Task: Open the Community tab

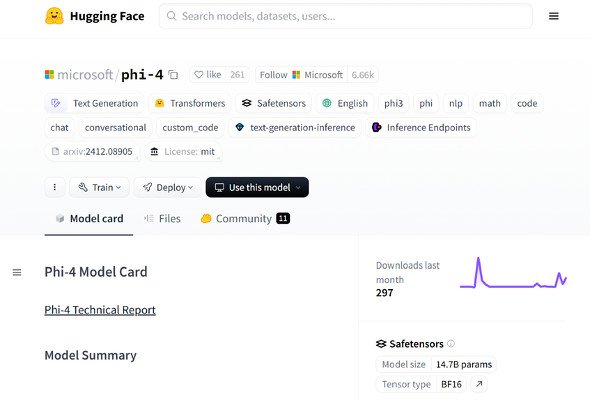Action: pos(245,219)
